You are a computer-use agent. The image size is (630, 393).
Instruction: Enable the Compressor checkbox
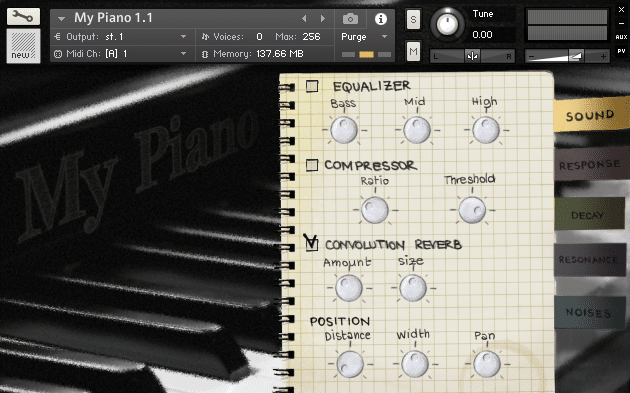[x=312, y=165]
